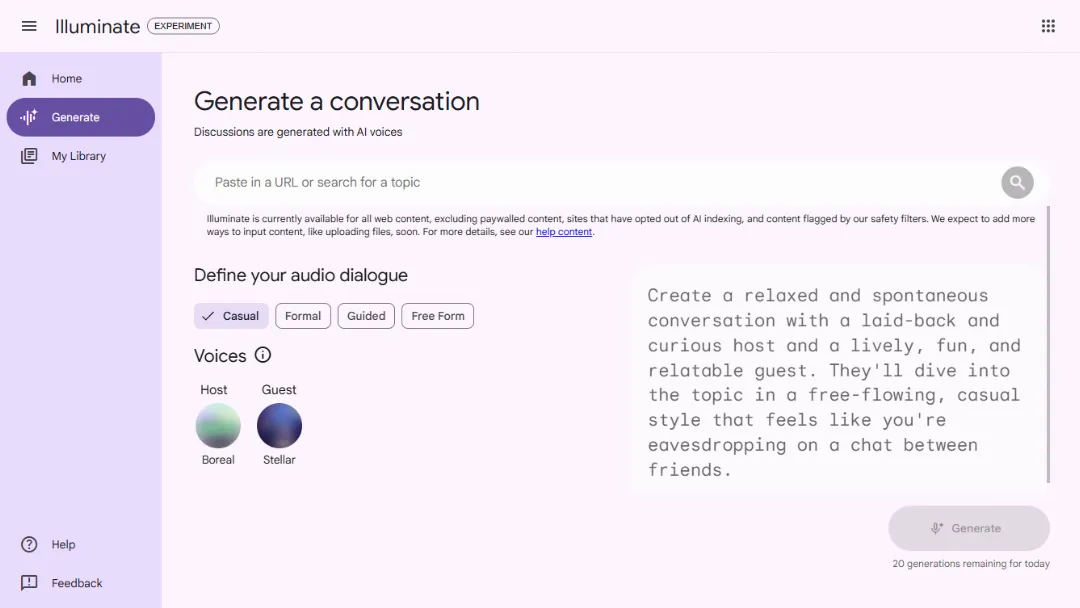Image resolution: width=1080 pixels, height=608 pixels.
Task: Click the Generate conversation button
Action: pos(968,528)
